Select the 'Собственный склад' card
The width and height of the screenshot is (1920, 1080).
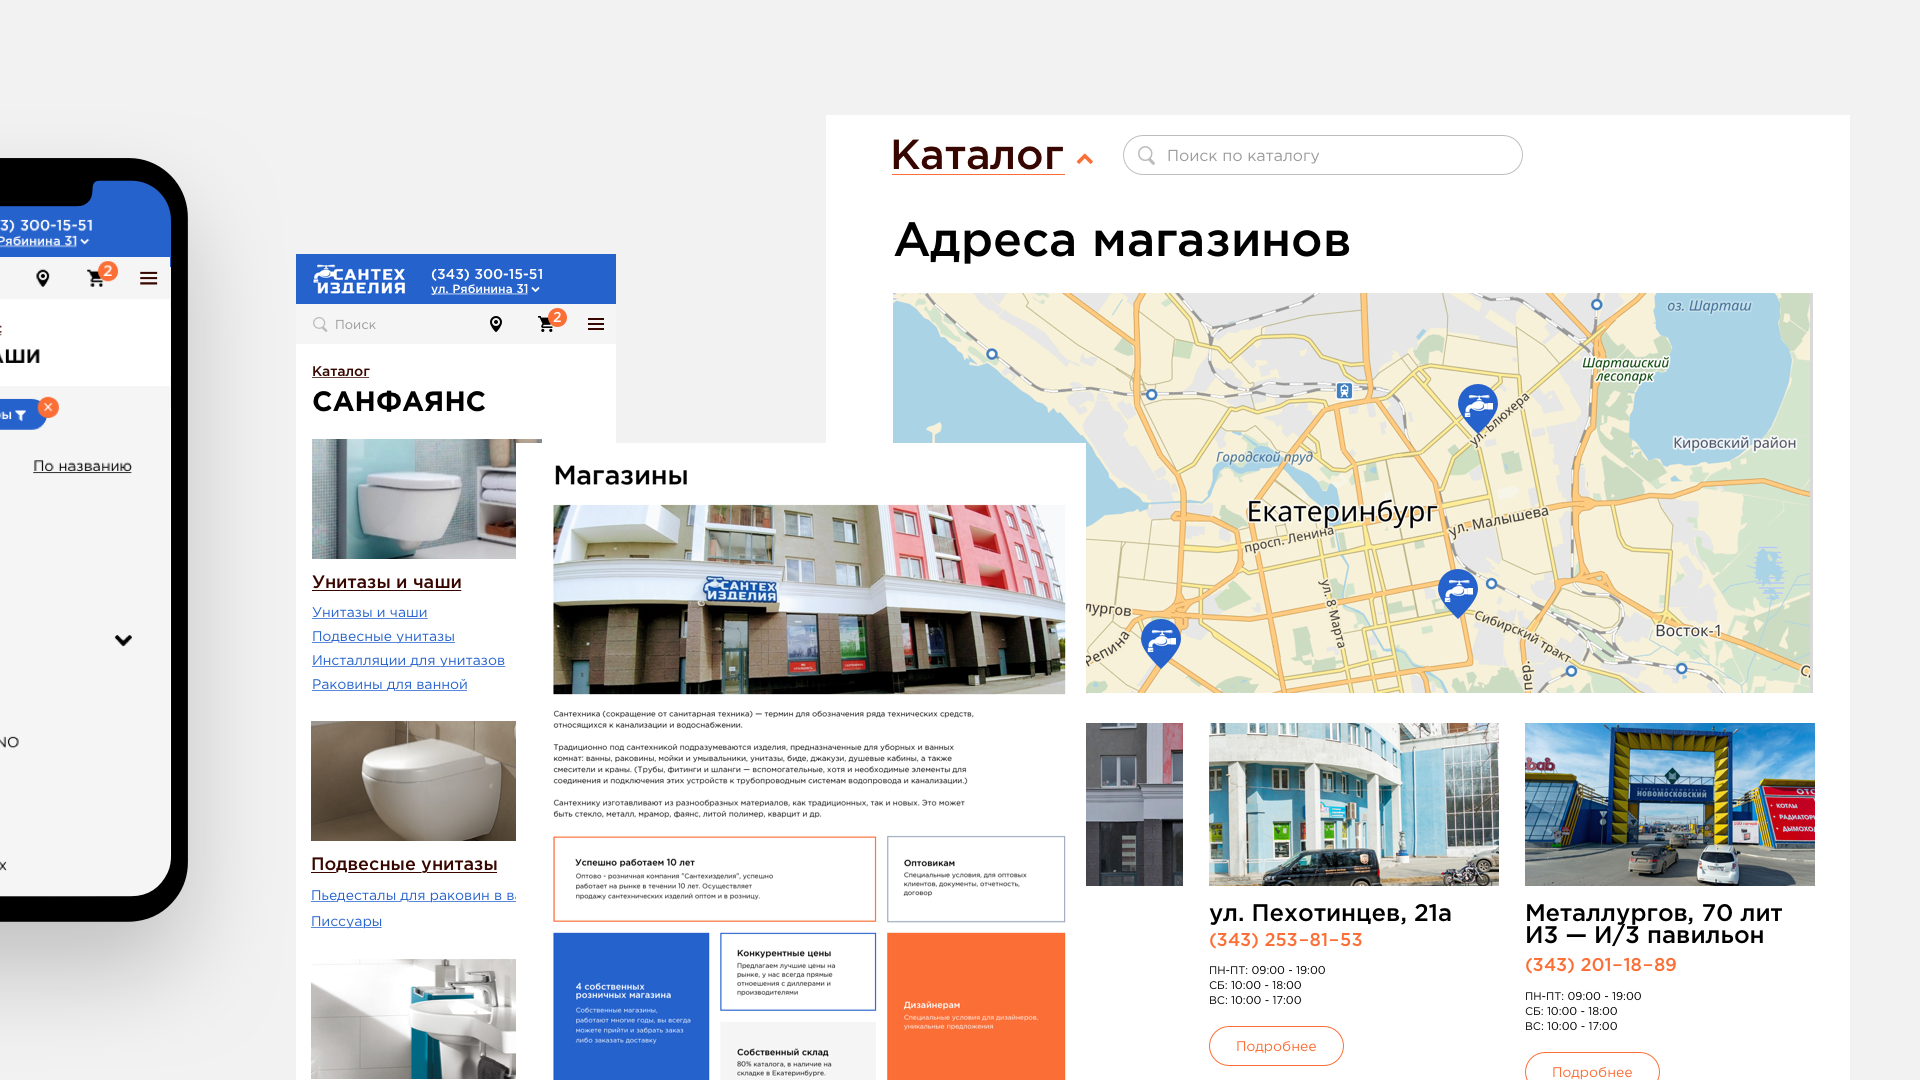[798, 1051]
